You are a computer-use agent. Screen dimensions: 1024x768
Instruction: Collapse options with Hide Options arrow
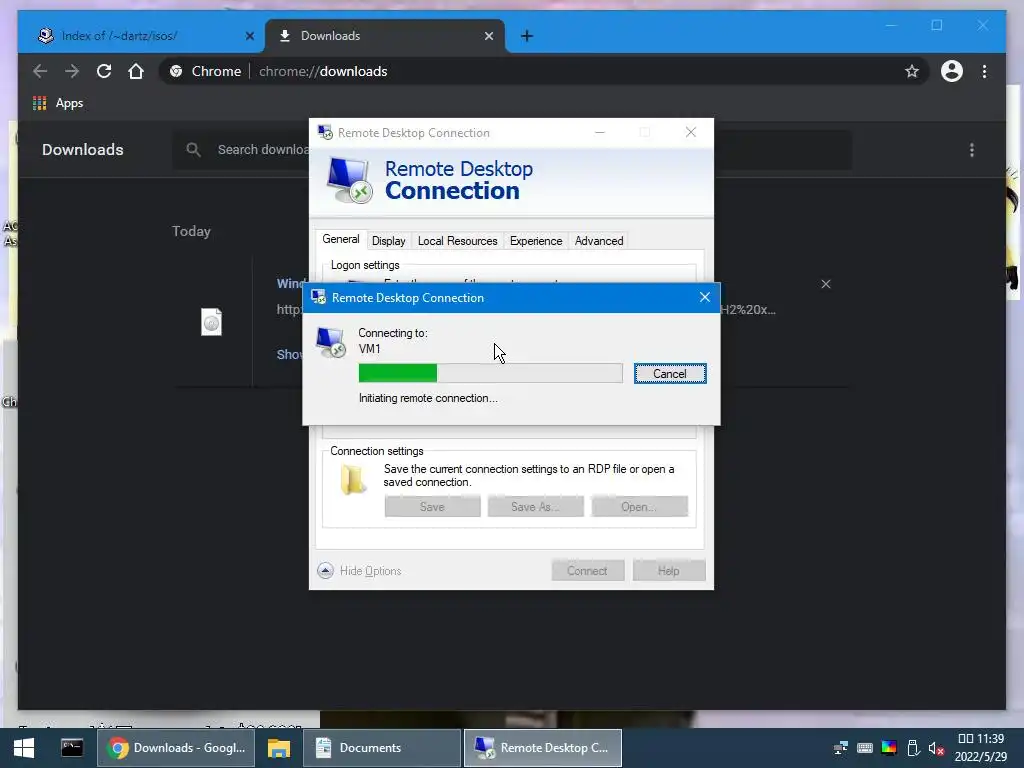click(x=325, y=571)
